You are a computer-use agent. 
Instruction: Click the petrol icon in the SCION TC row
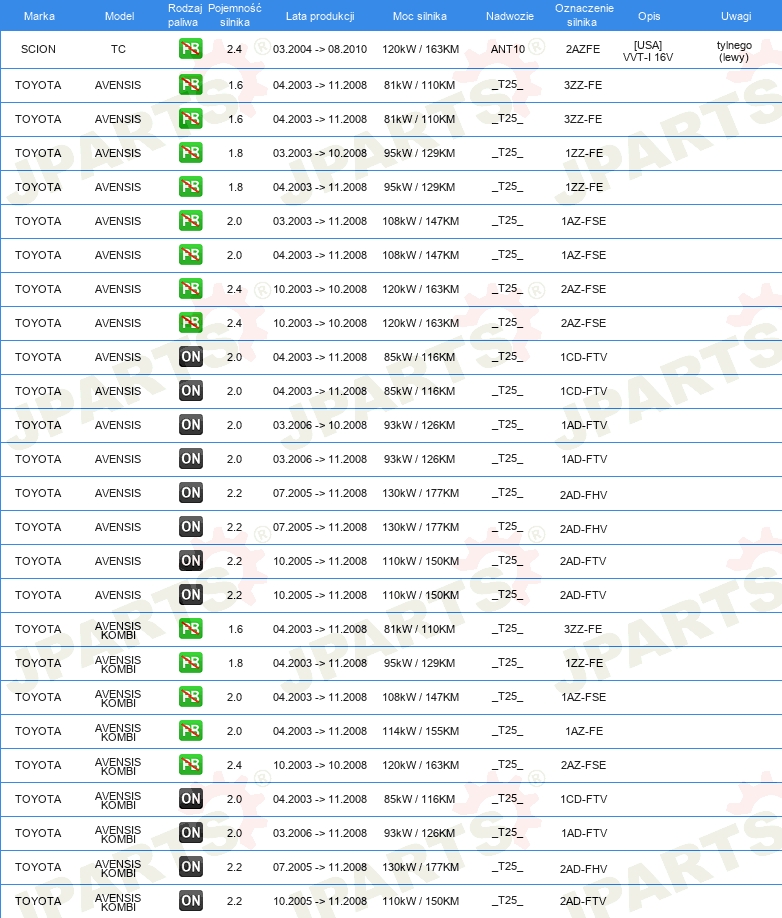191,49
